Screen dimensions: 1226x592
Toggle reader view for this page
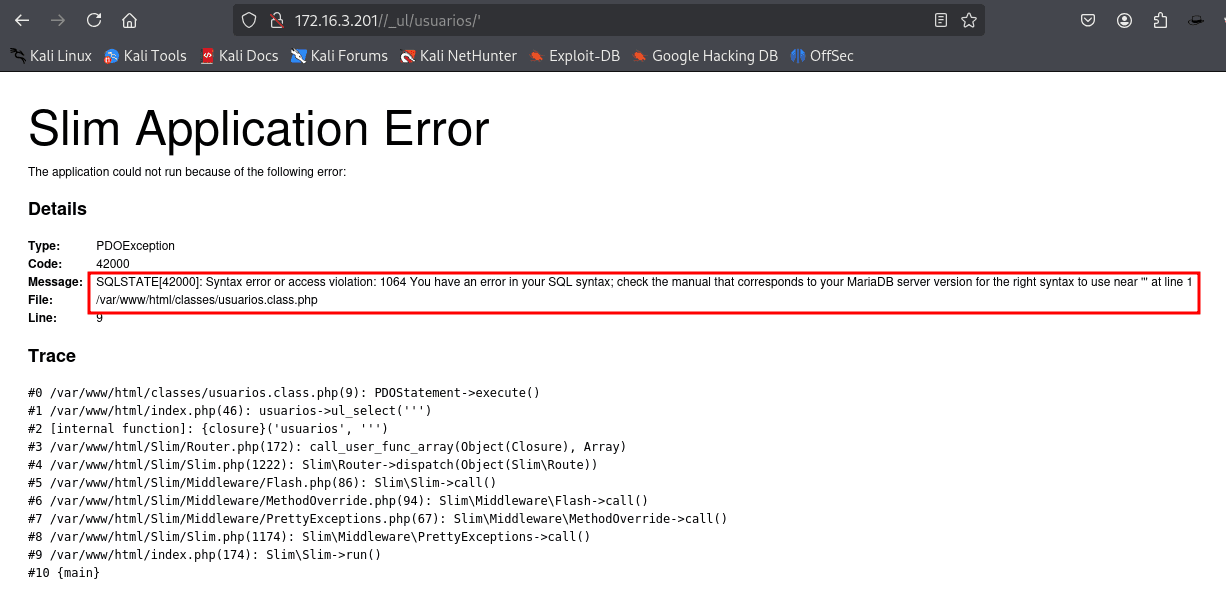pos(940,20)
